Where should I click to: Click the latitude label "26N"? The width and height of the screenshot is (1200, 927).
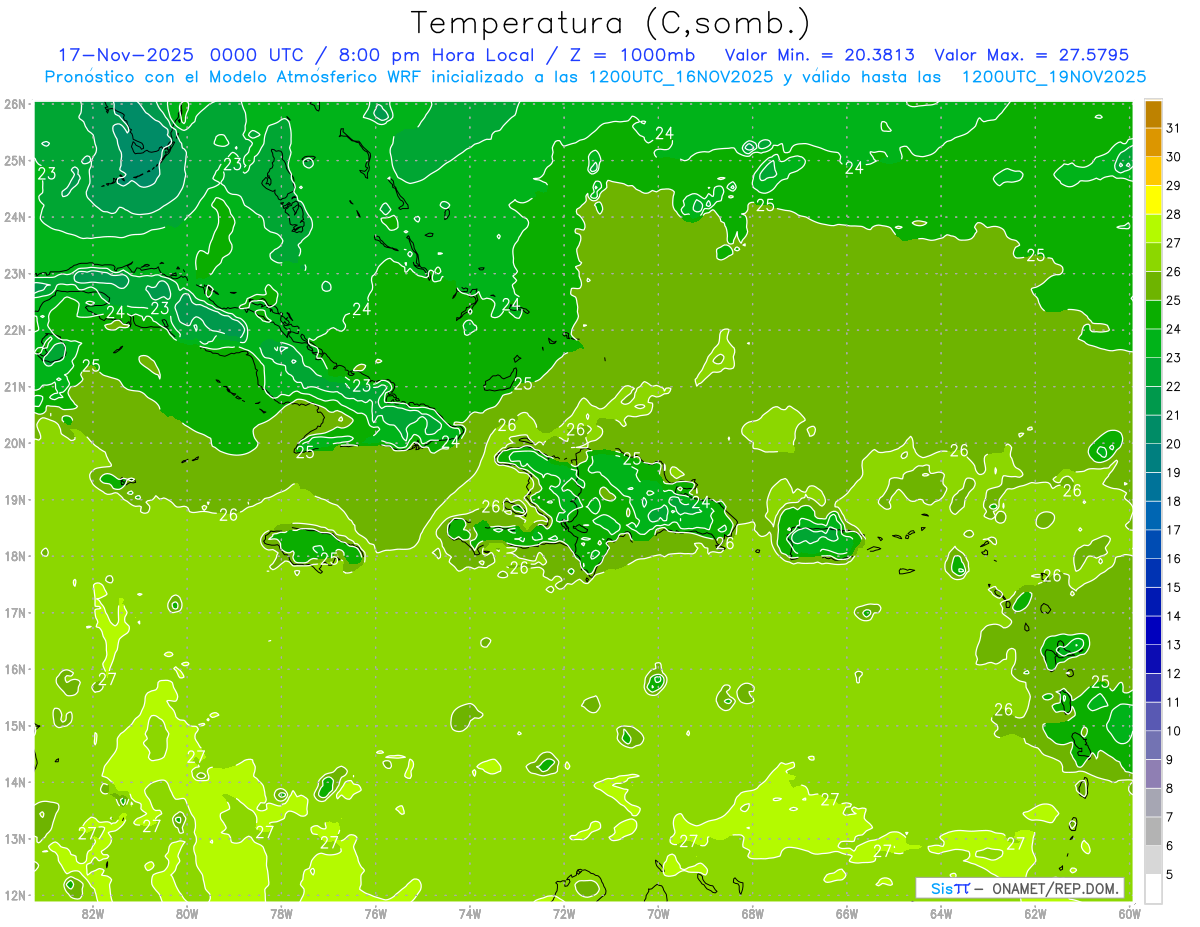pyautogui.click(x=16, y=104)
